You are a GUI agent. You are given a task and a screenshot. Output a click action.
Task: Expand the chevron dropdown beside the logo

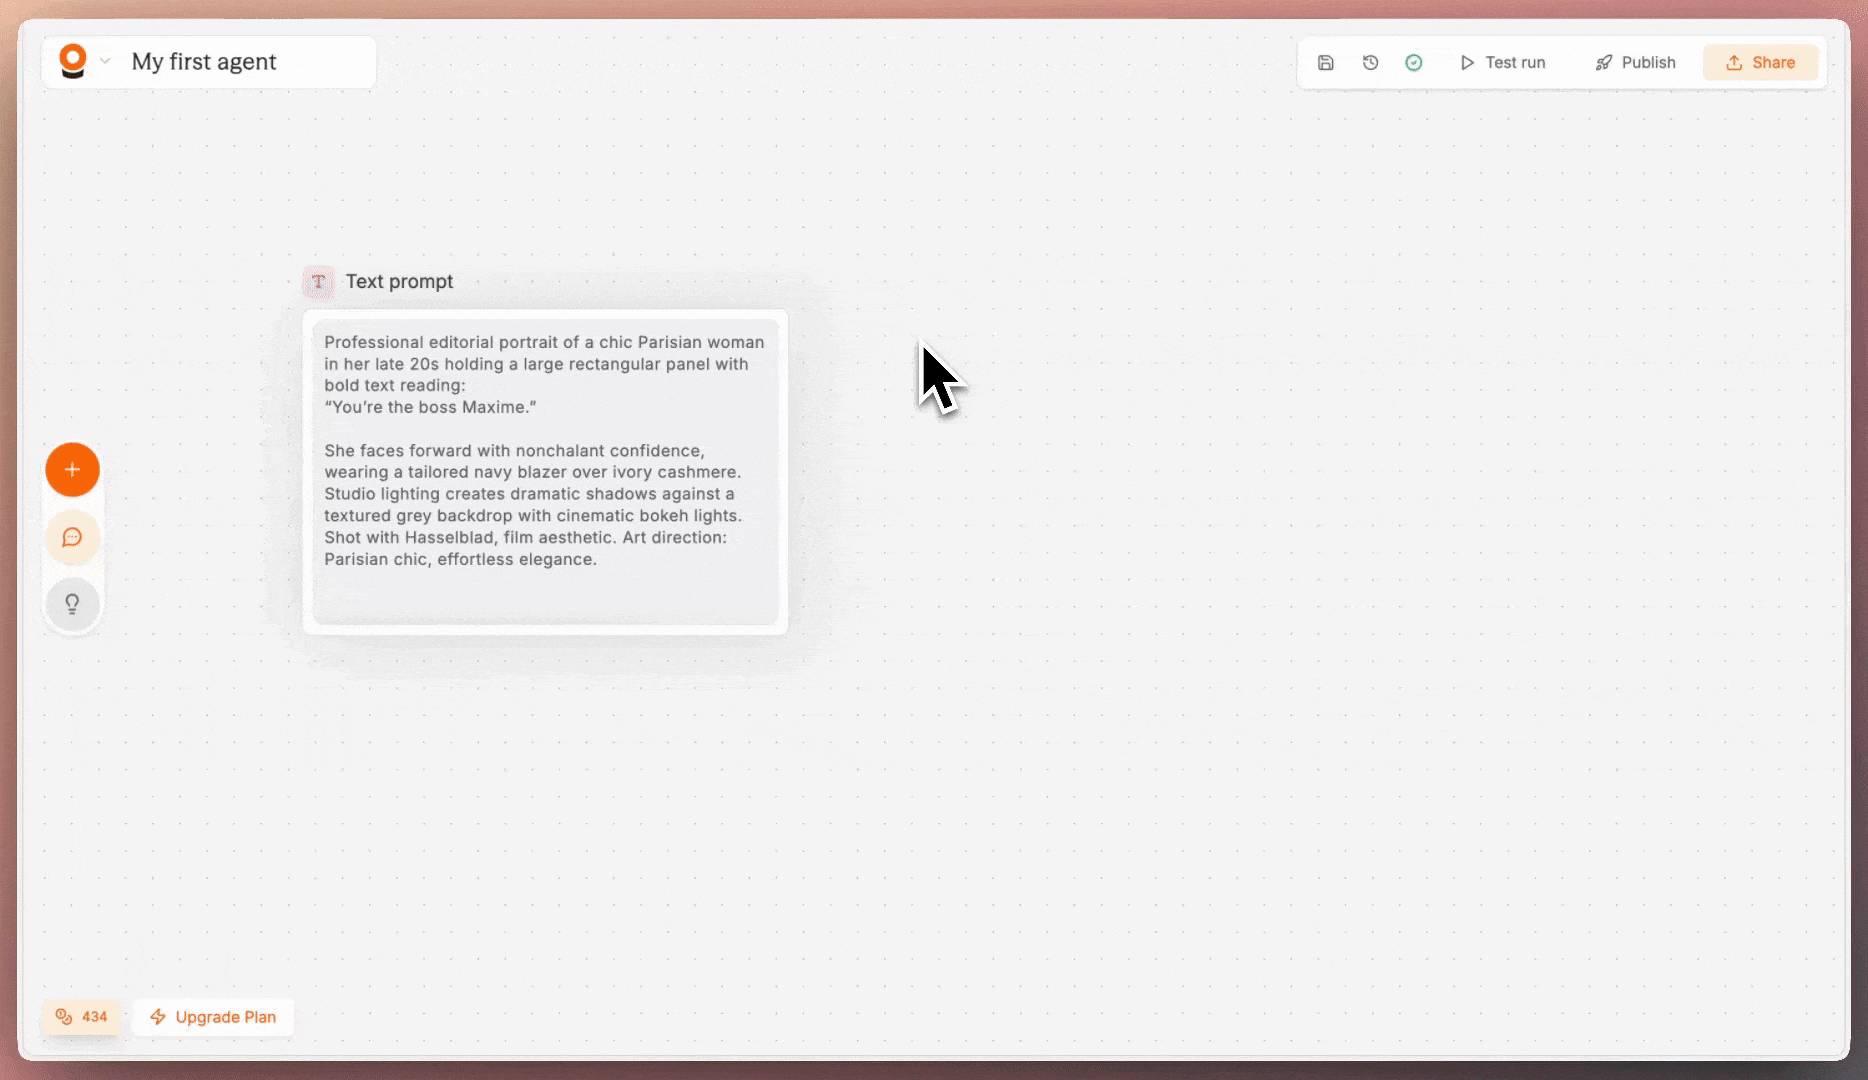point(105,61)
